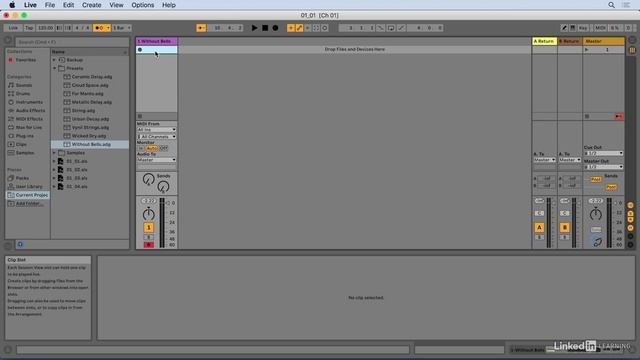Expand 01_01.als set file
Screen dimensions: 640x360
[x=54, y=162]
